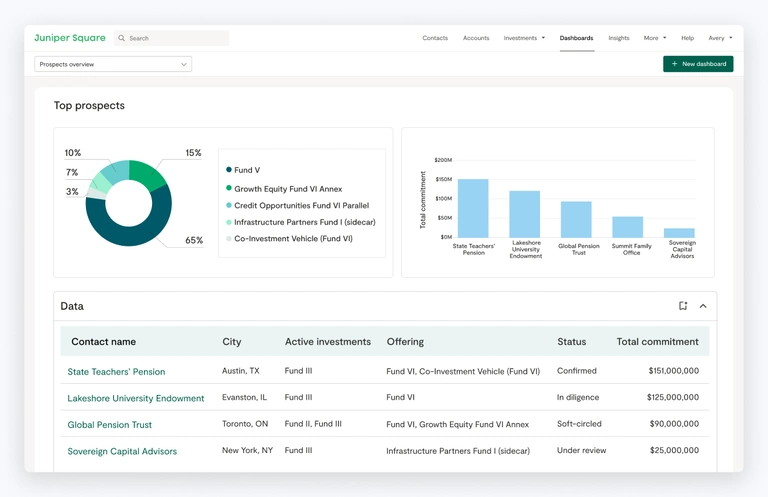Click the Evanston, IL city cell
Screen dimensions: 768x497
(244, 397)
